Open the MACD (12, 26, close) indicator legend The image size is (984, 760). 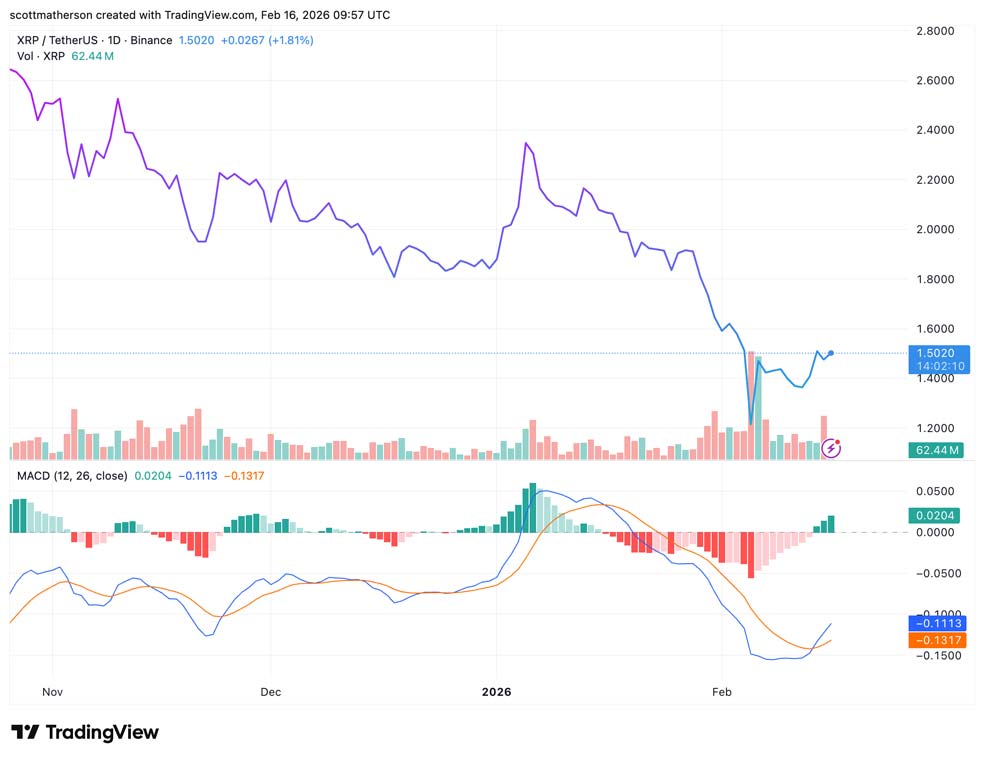click(x=72, y=476)
